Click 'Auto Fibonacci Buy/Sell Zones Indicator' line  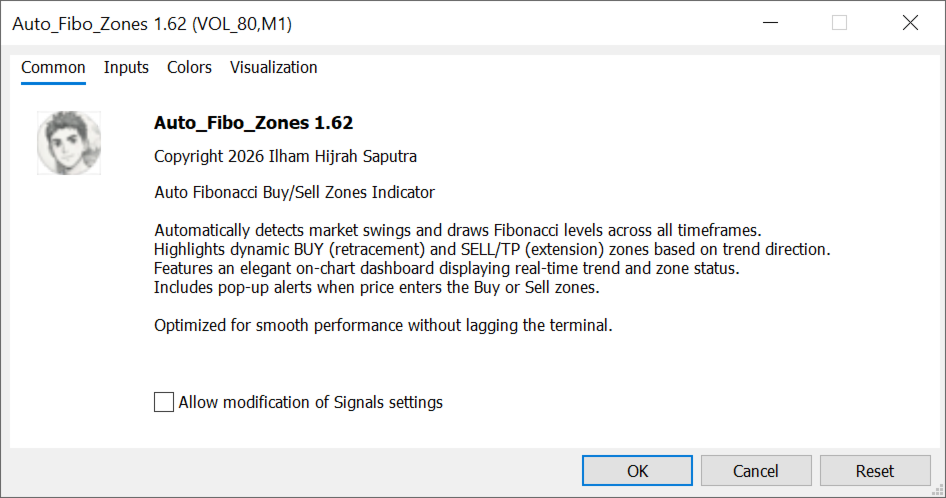[x=294, y=193]
